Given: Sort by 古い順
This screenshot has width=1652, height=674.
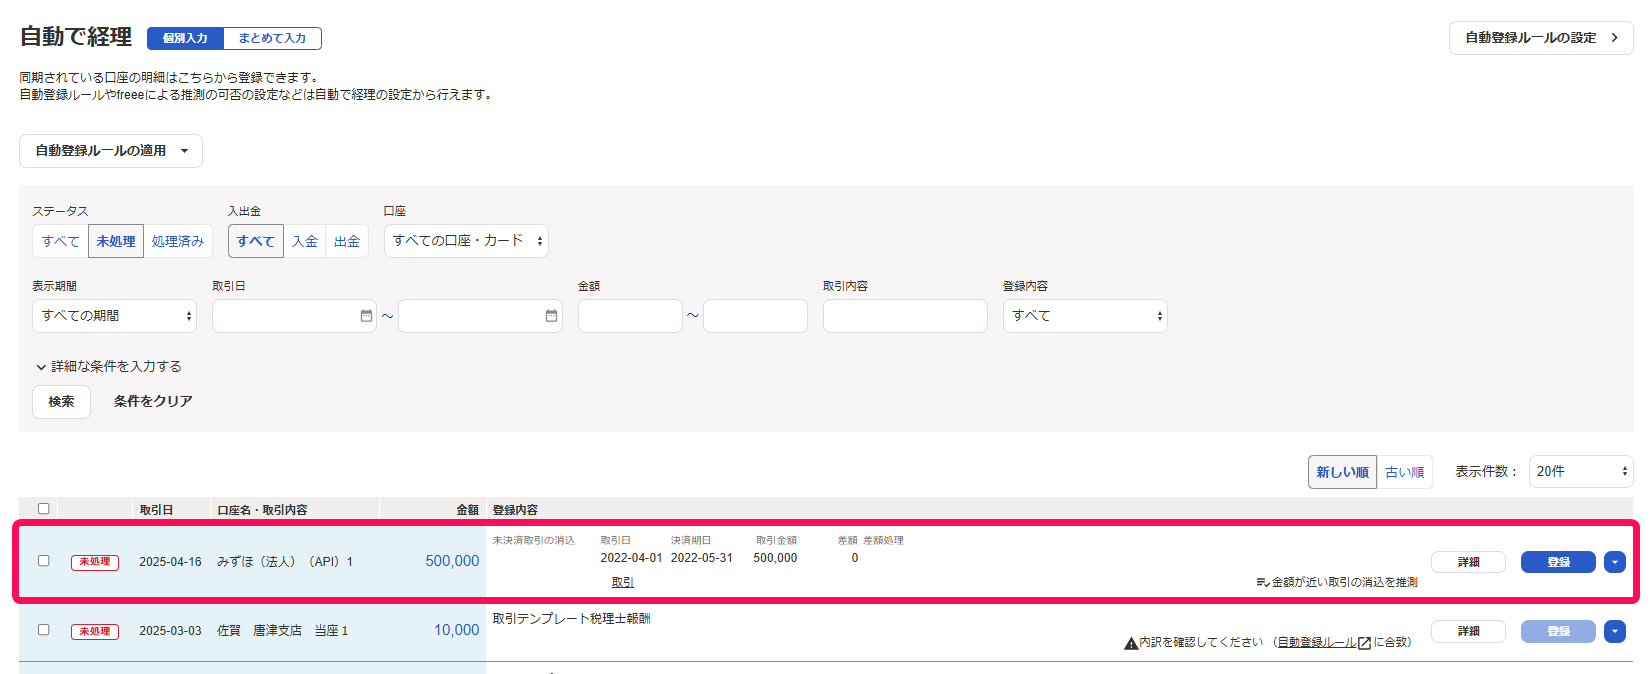Looking at the screenshot, I should click(1404, 472).
